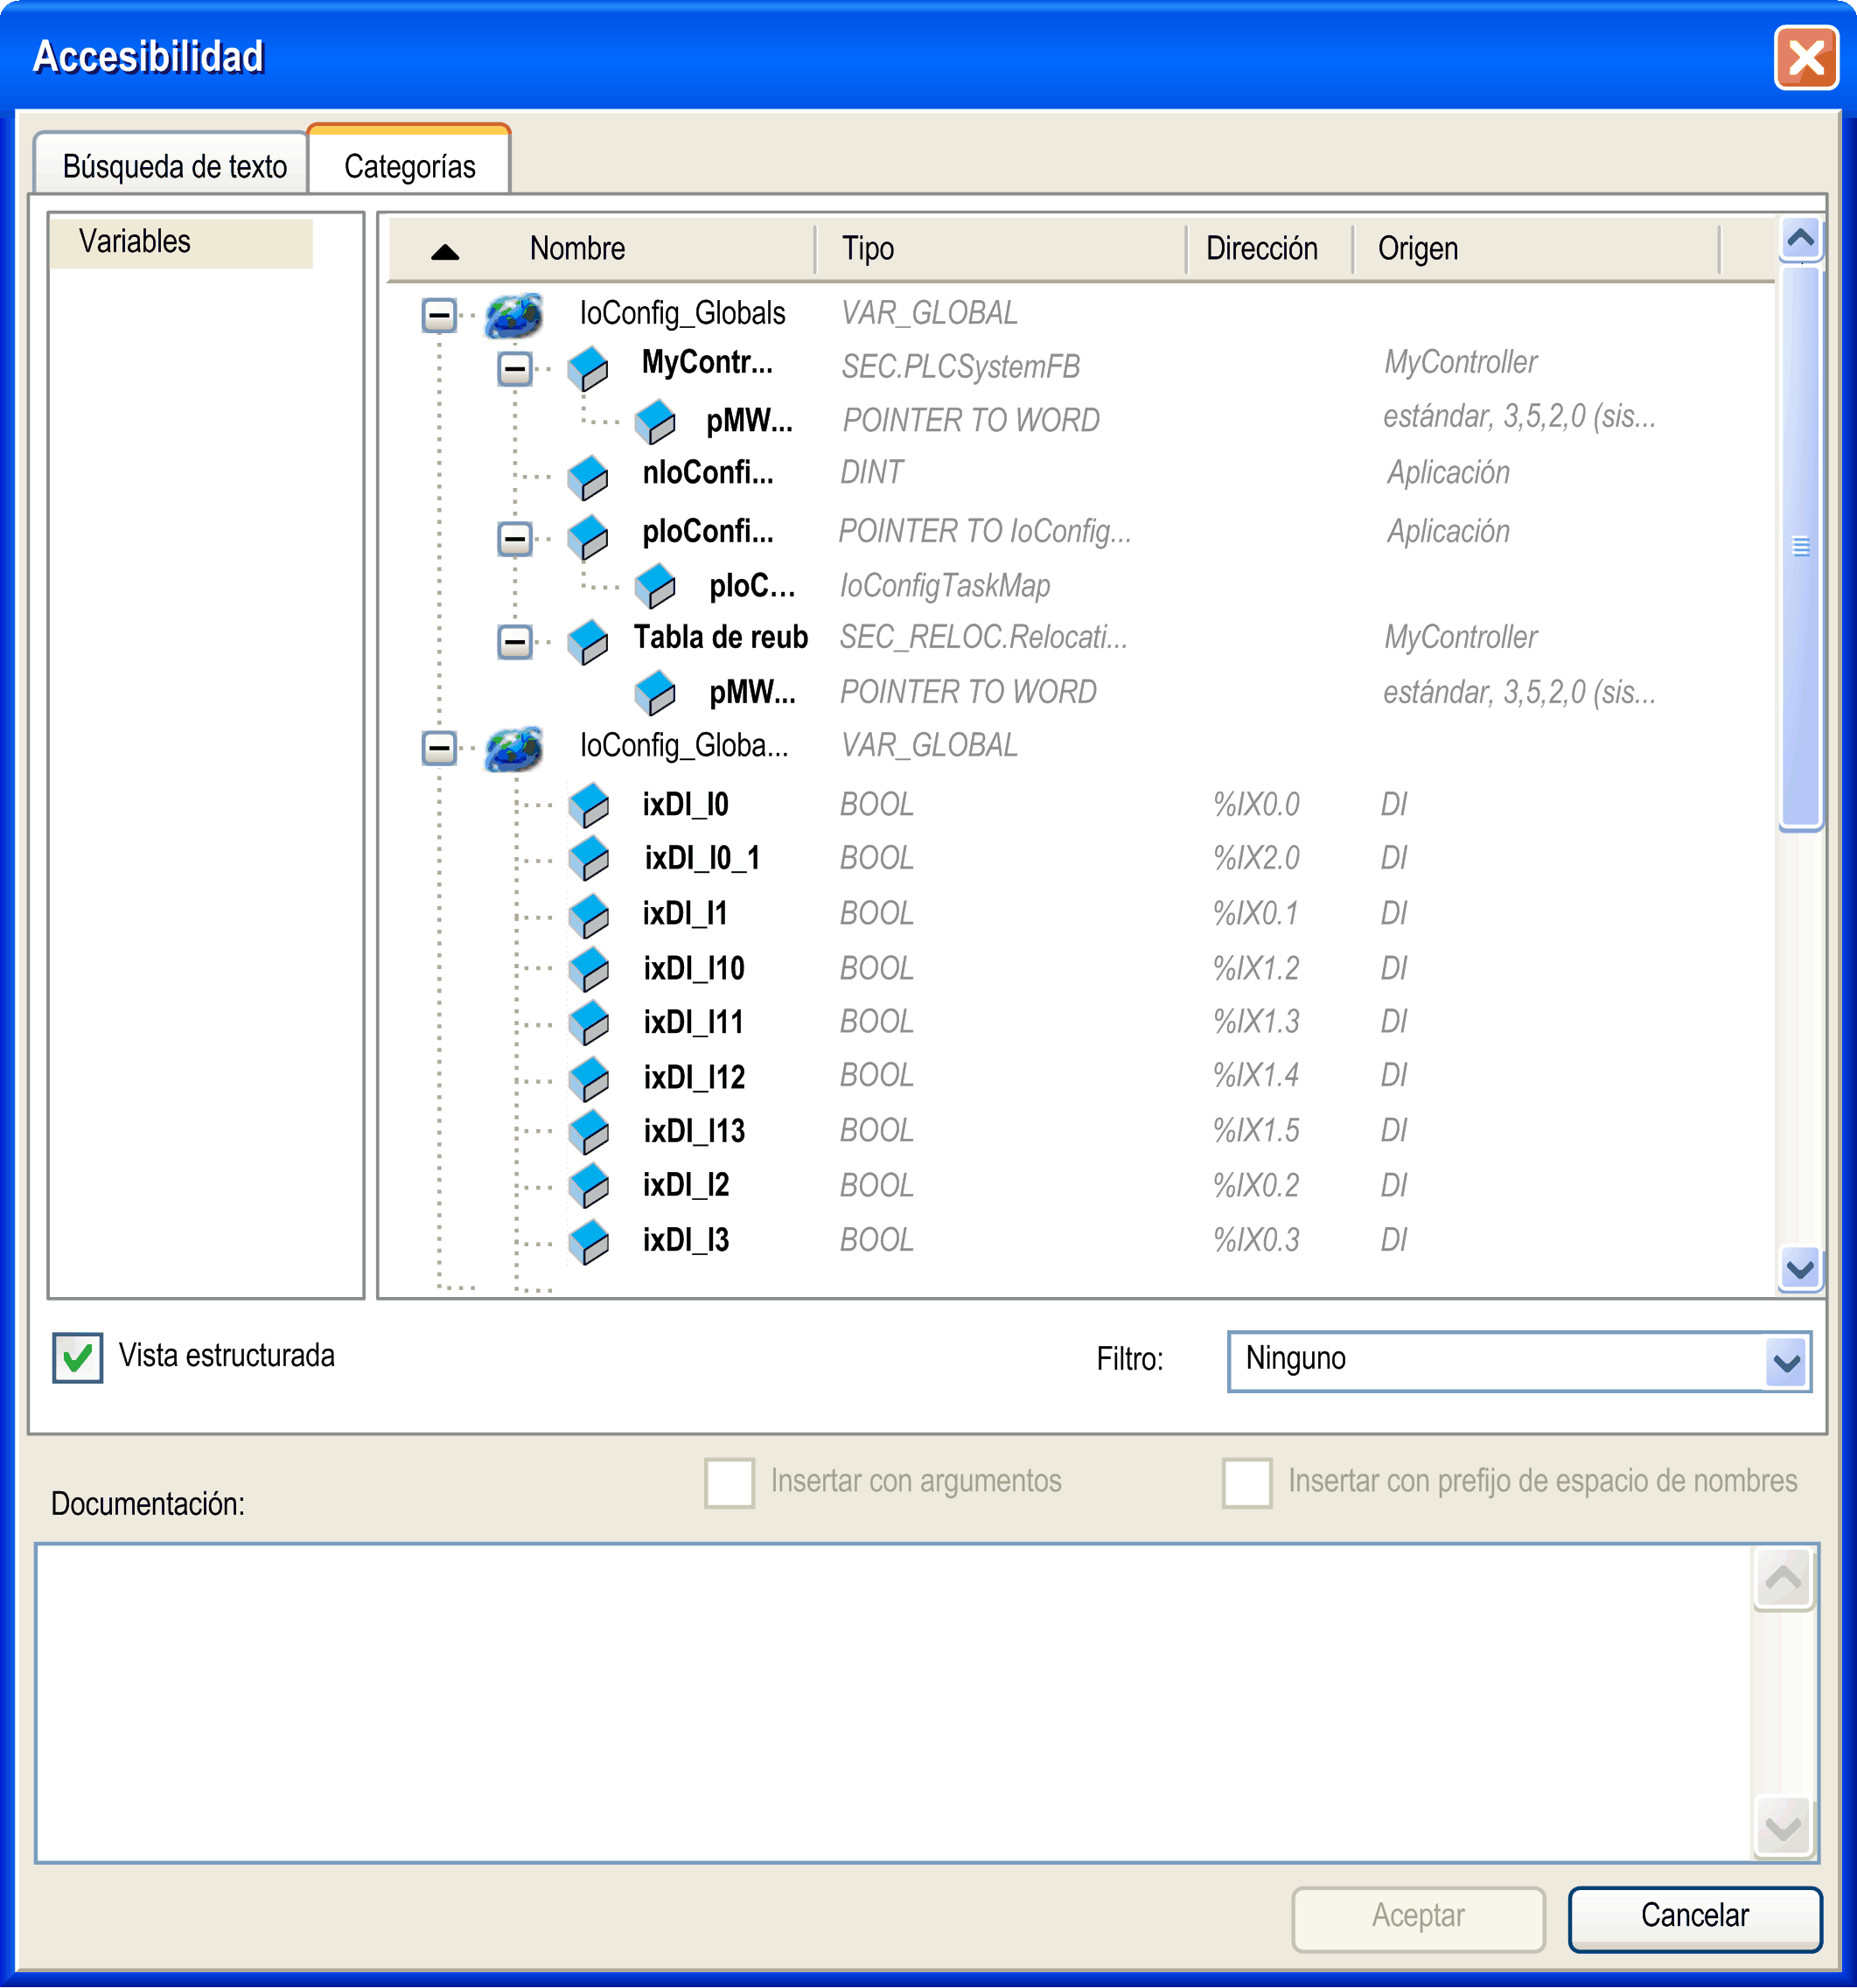This screenshot has height=1988, width=1857.
Task: Uncheck the Vista estructurada checkbox
Action: [78, 1358]
